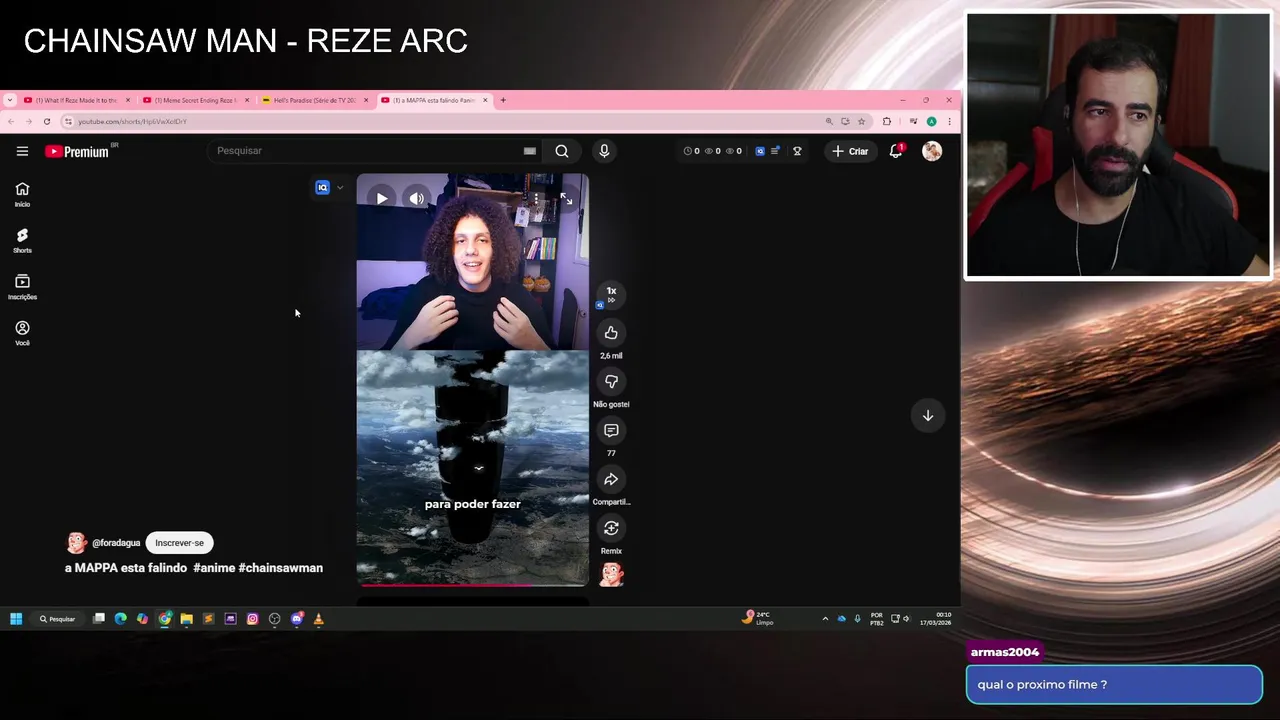Switch to the 'What If Reze Made It' tab

click(x=77, y=100)
